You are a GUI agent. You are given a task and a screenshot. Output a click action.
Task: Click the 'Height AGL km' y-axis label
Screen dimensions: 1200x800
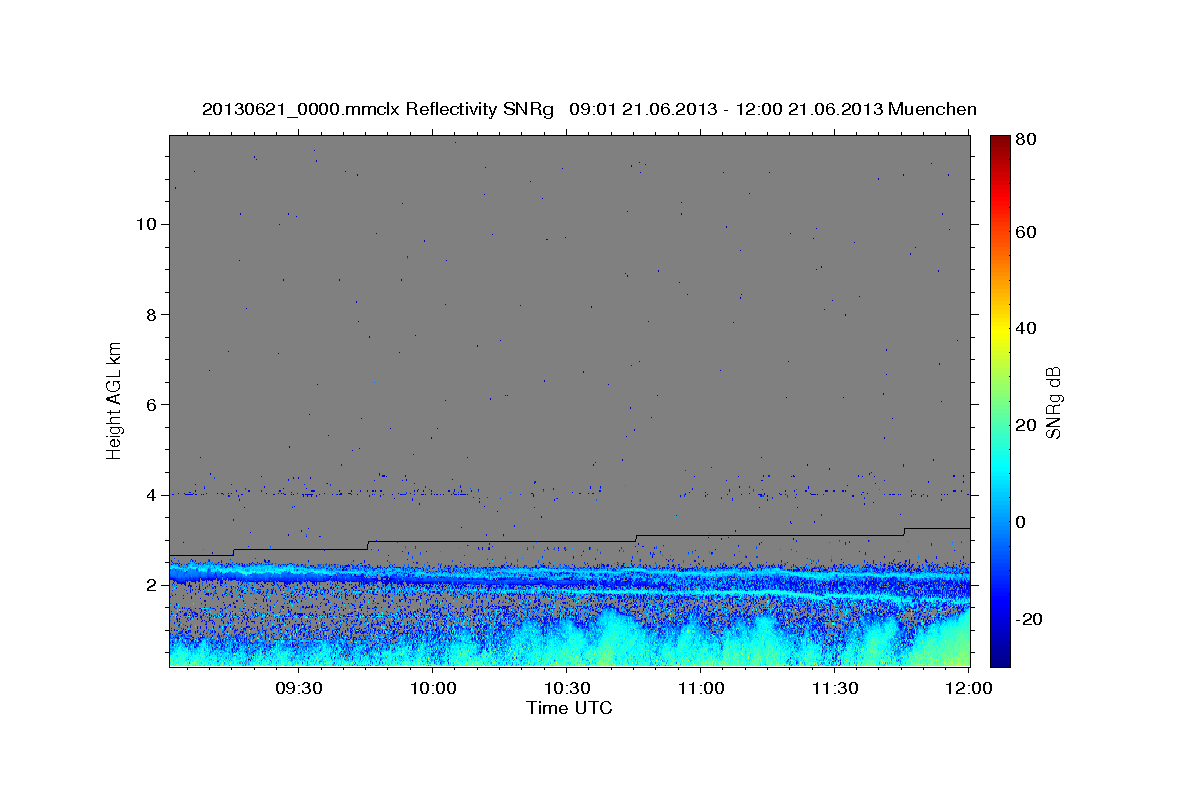point(115,400)
